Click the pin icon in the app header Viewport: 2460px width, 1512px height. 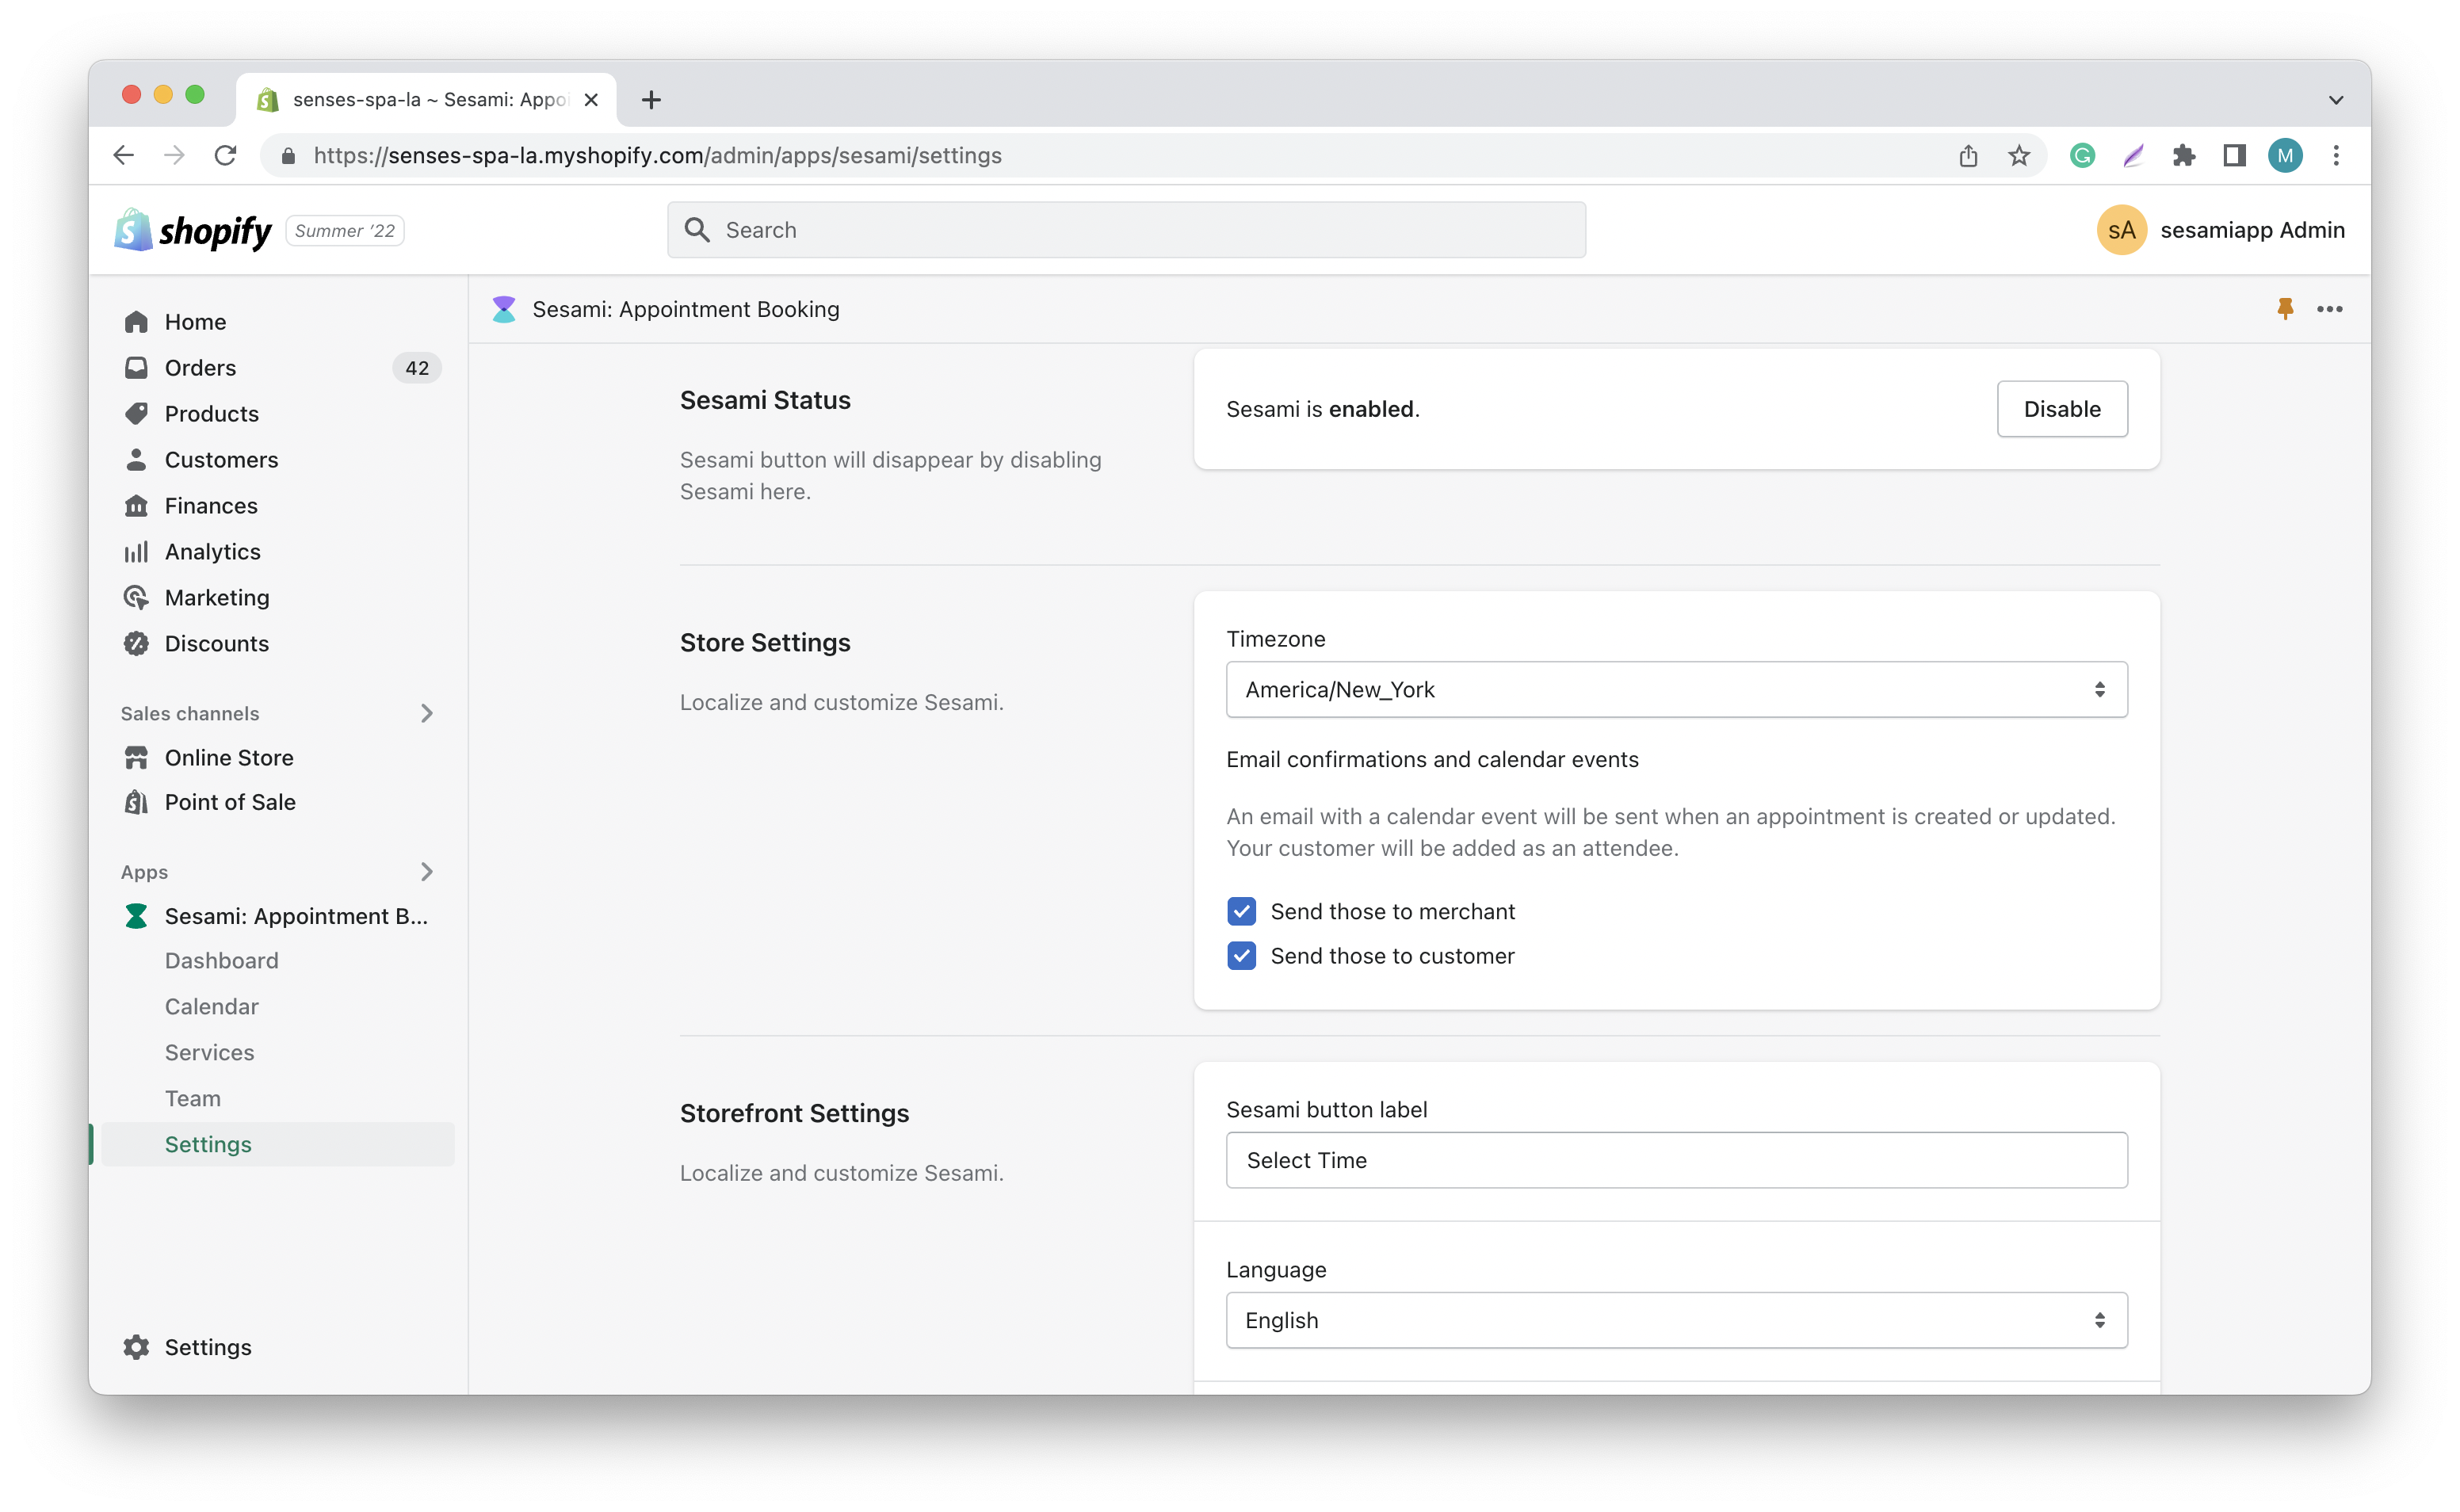(x=2284, y=309)
